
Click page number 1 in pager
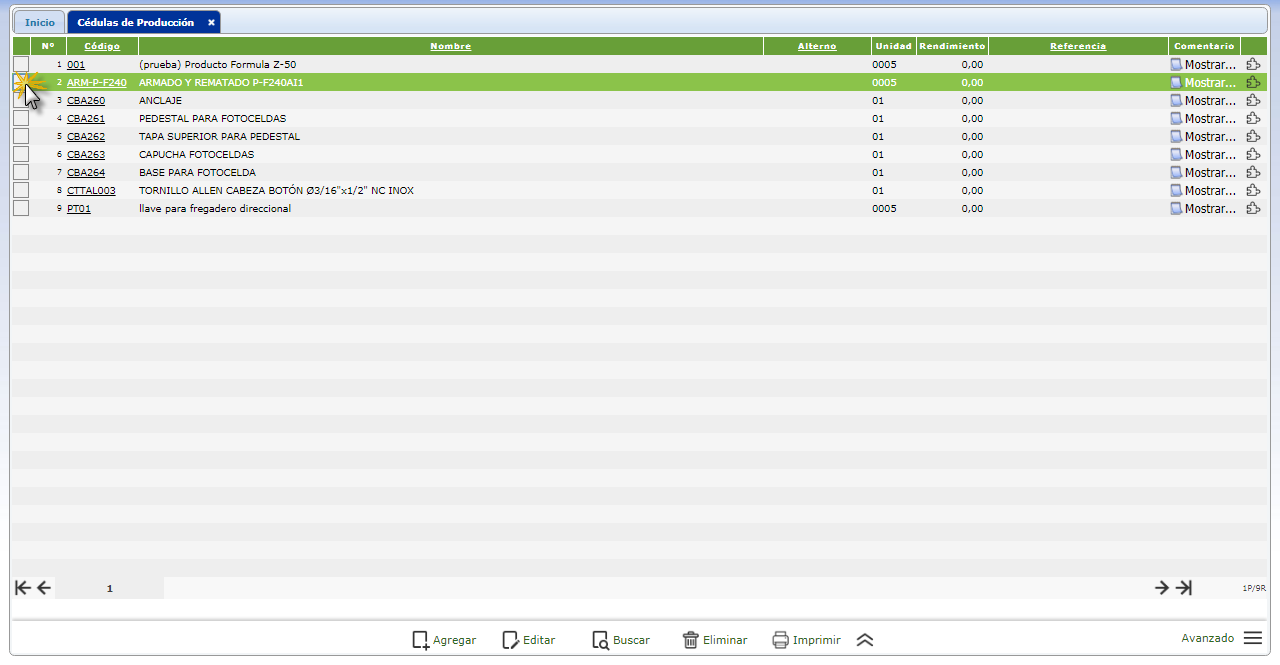click(110, 589)
